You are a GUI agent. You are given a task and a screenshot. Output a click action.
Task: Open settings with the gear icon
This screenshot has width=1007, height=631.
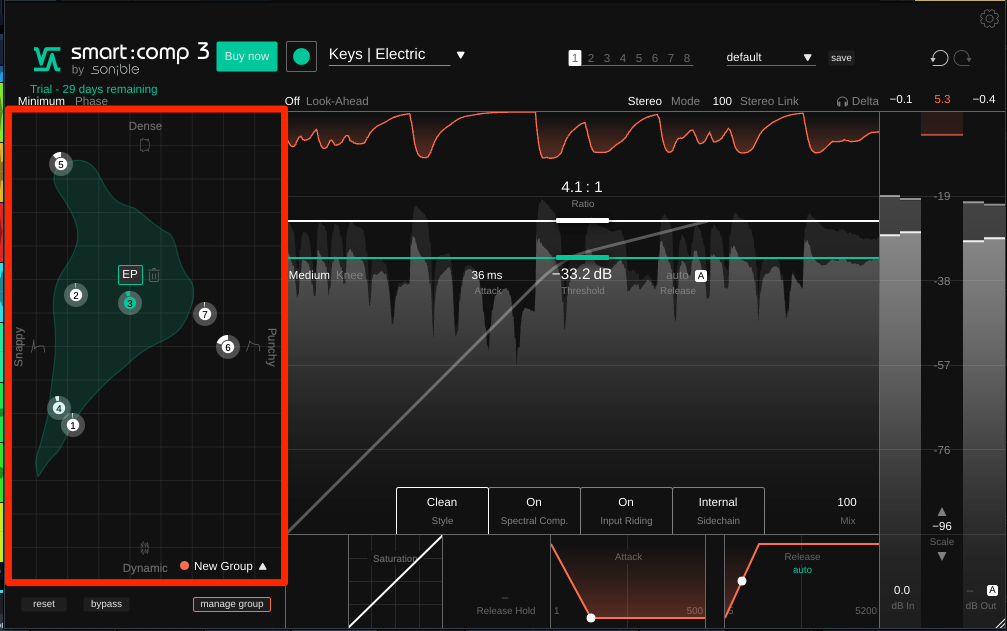[x=989, y=18]
